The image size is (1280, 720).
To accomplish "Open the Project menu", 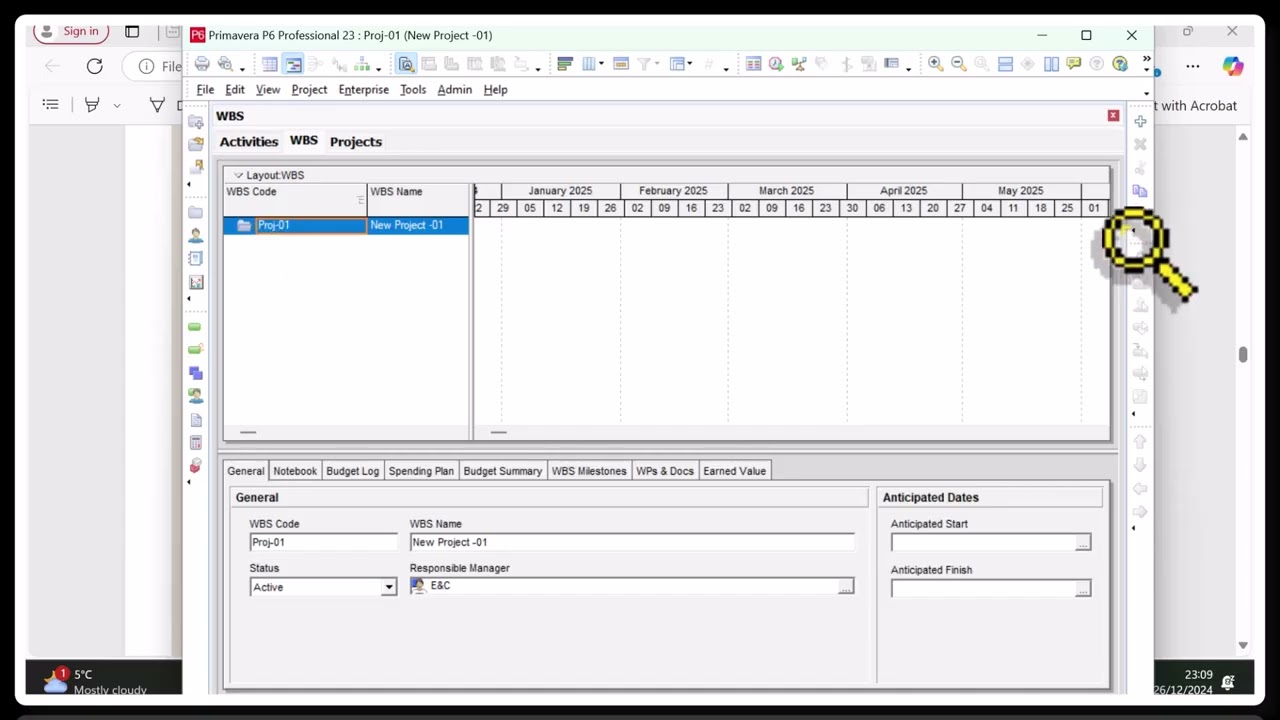I will (x=309, y=89).
